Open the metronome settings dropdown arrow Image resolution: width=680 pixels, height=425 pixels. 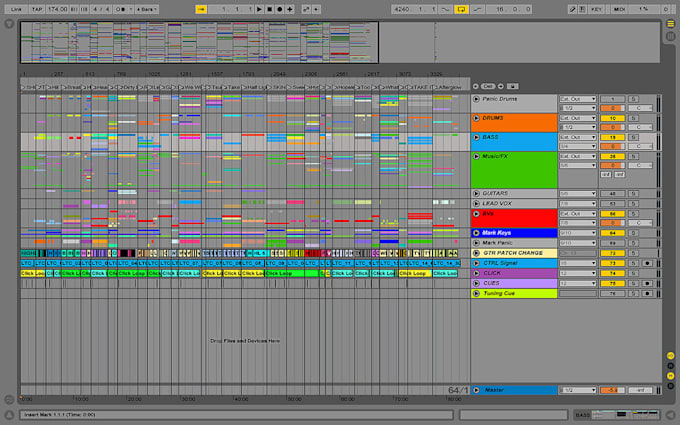131,9
